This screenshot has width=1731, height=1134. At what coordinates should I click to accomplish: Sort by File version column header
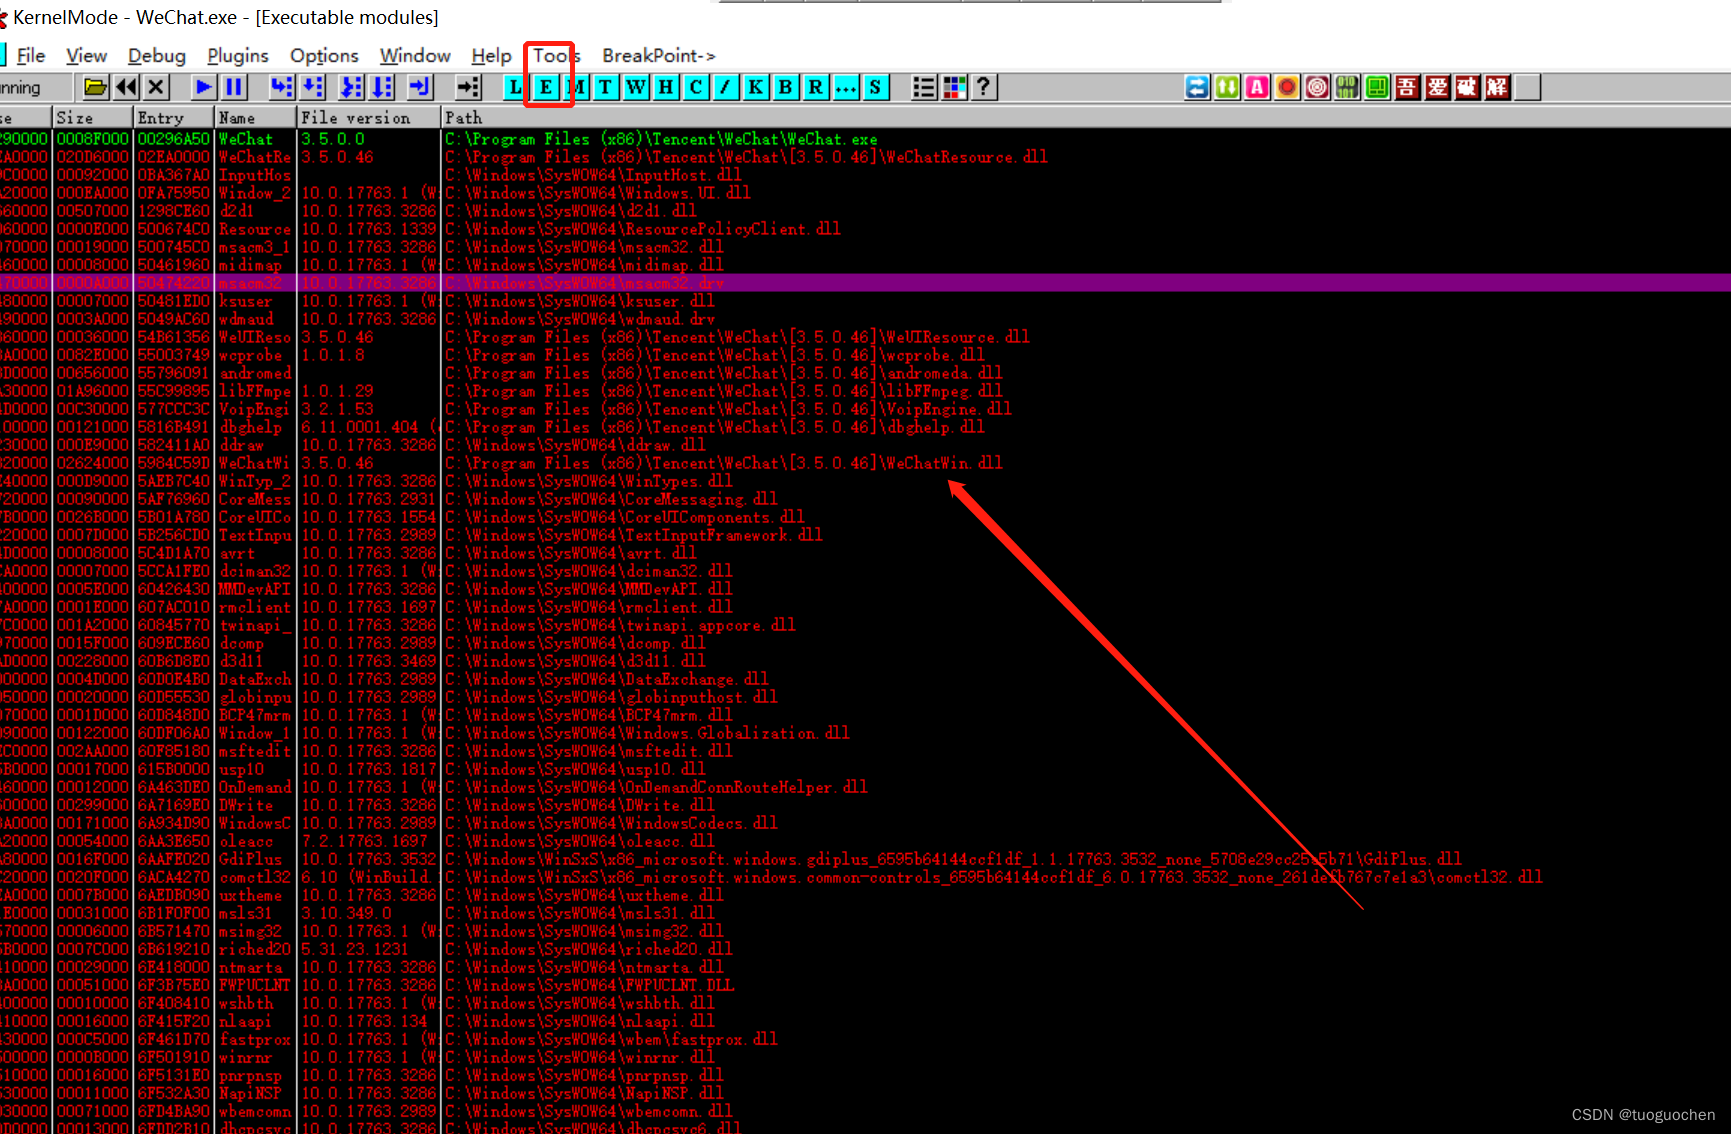pyautogui.click(x=369, y=118)
